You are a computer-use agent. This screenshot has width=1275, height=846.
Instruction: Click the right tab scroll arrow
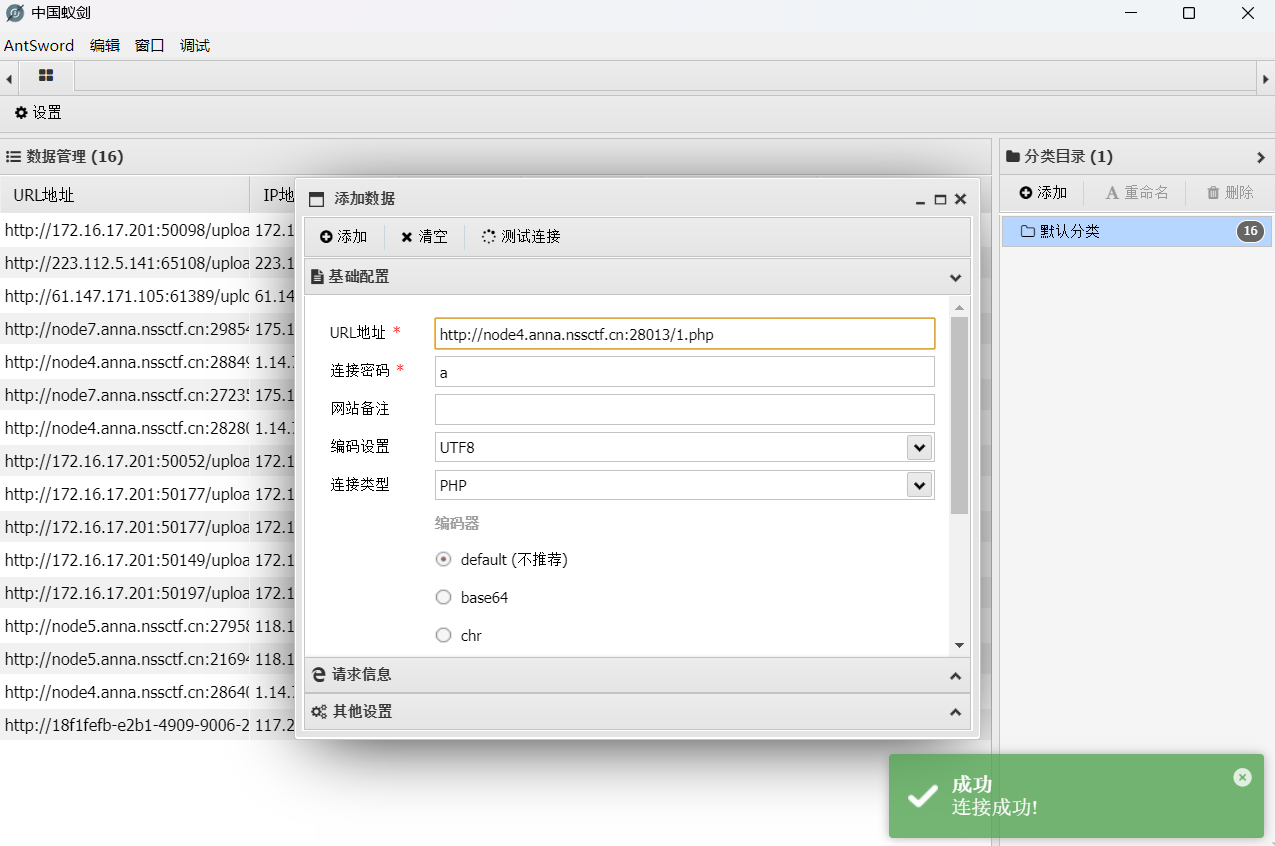click(x=1265, y=77)
